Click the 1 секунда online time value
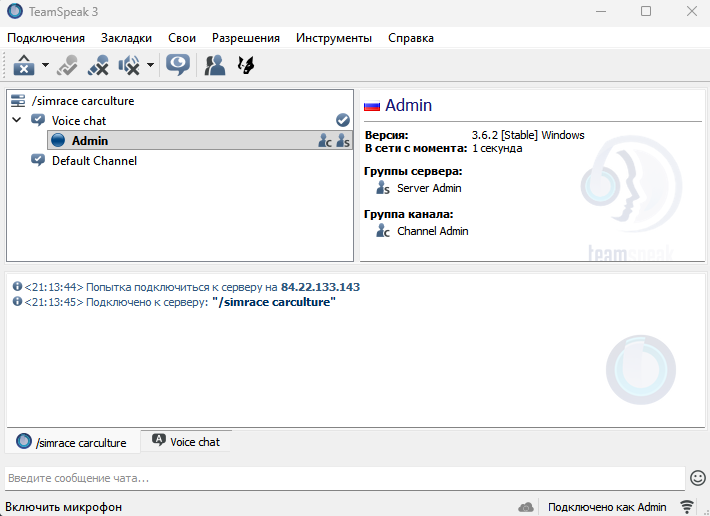 (x=497, y=148)
